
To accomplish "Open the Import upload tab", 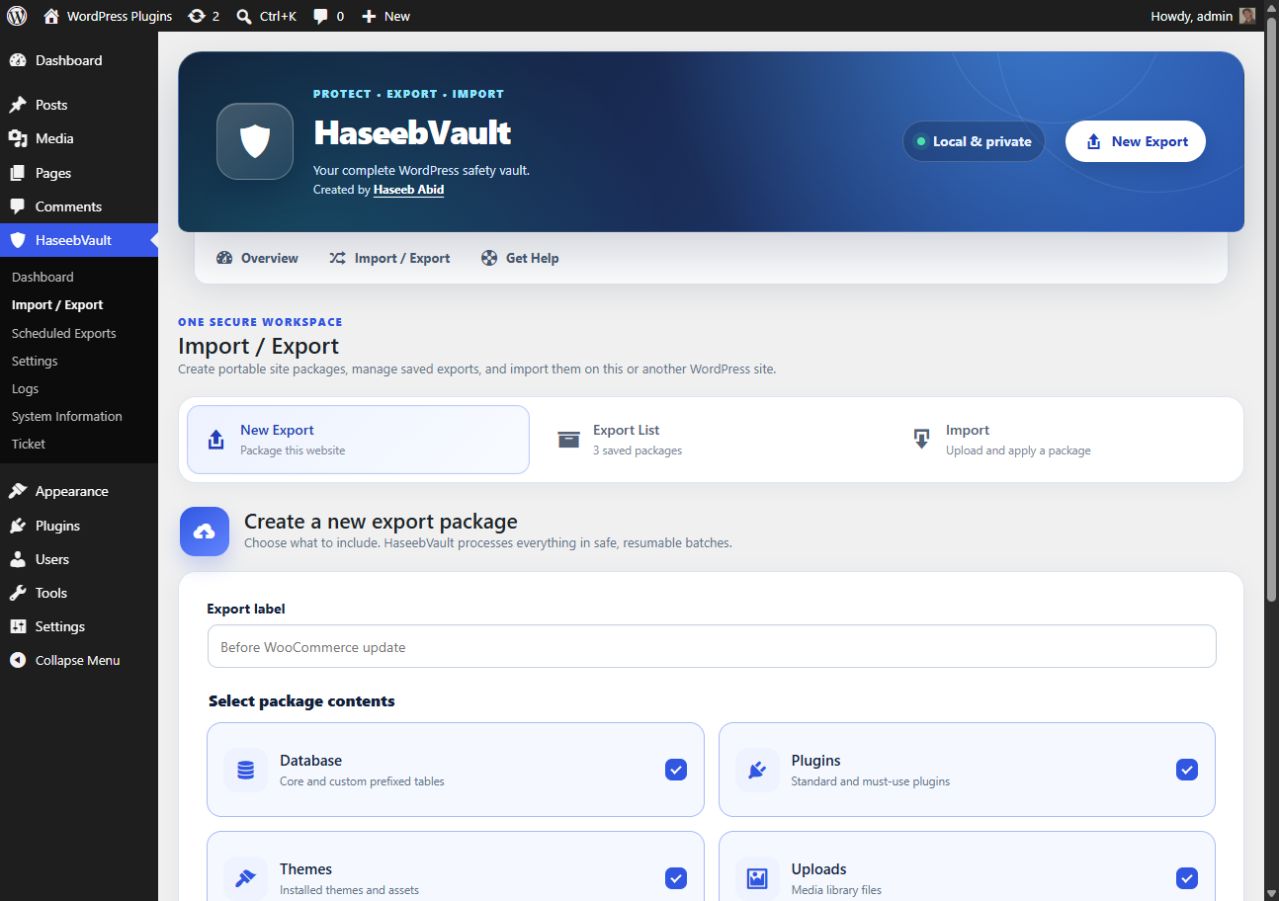I will (x=1063, y=439).
